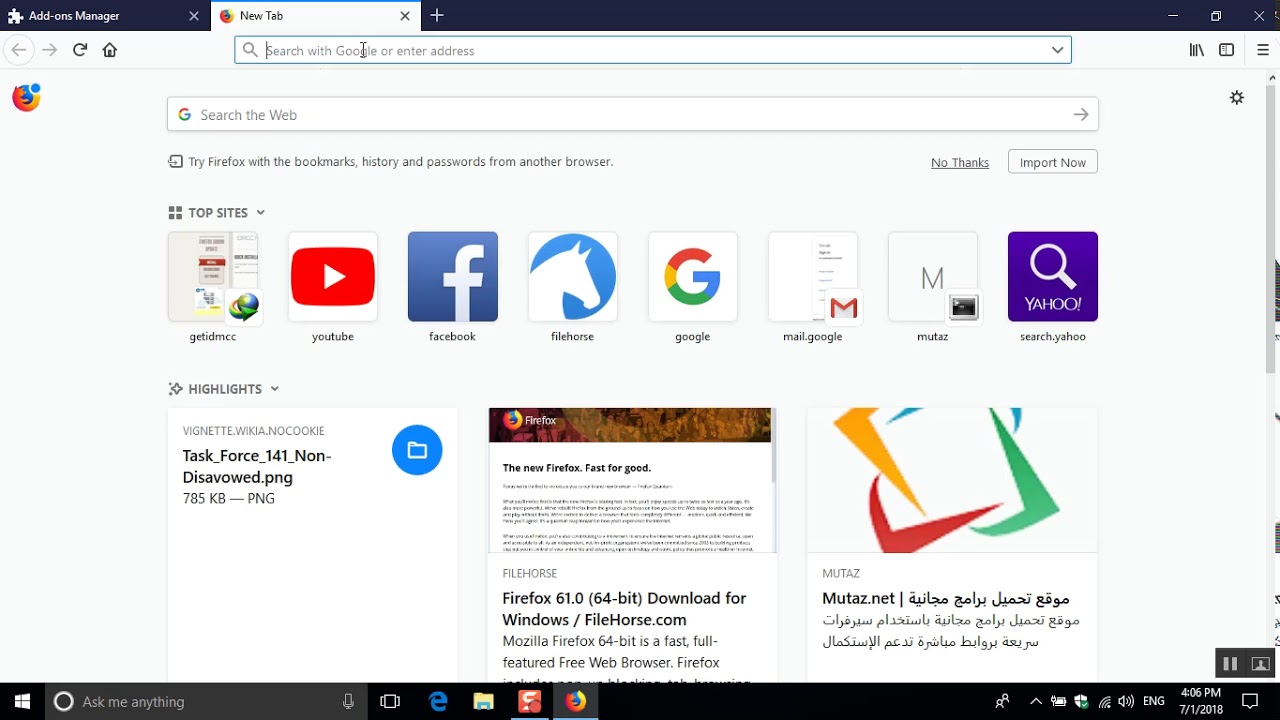Click the browser Back arrow button
Image resolution: width=1280 pixels, height=720 pixels.
[x=19, y=50]
